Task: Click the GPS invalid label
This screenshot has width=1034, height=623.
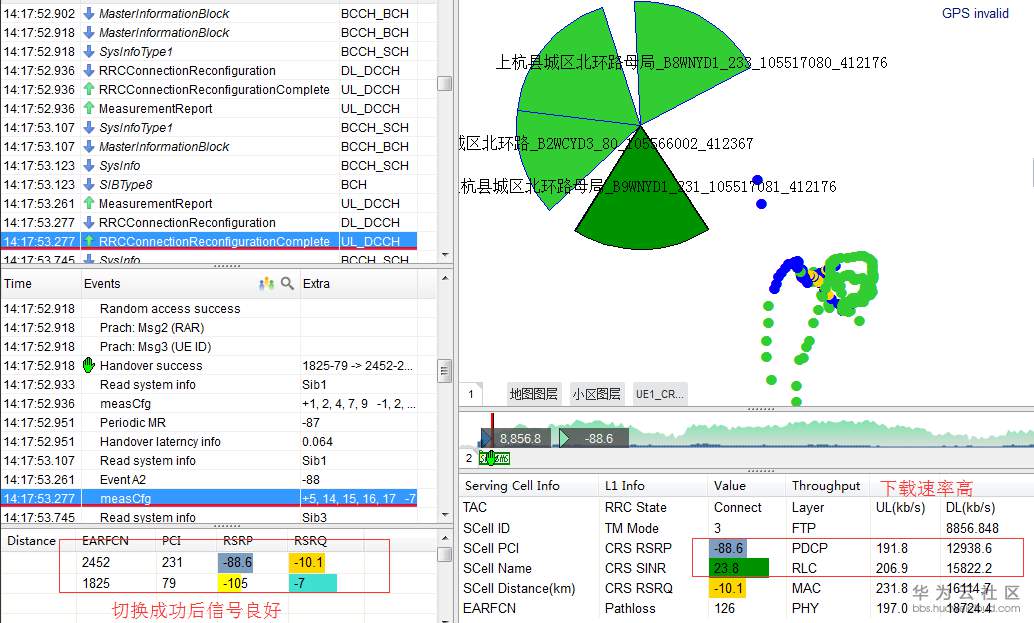Action: tap(975, 13)
